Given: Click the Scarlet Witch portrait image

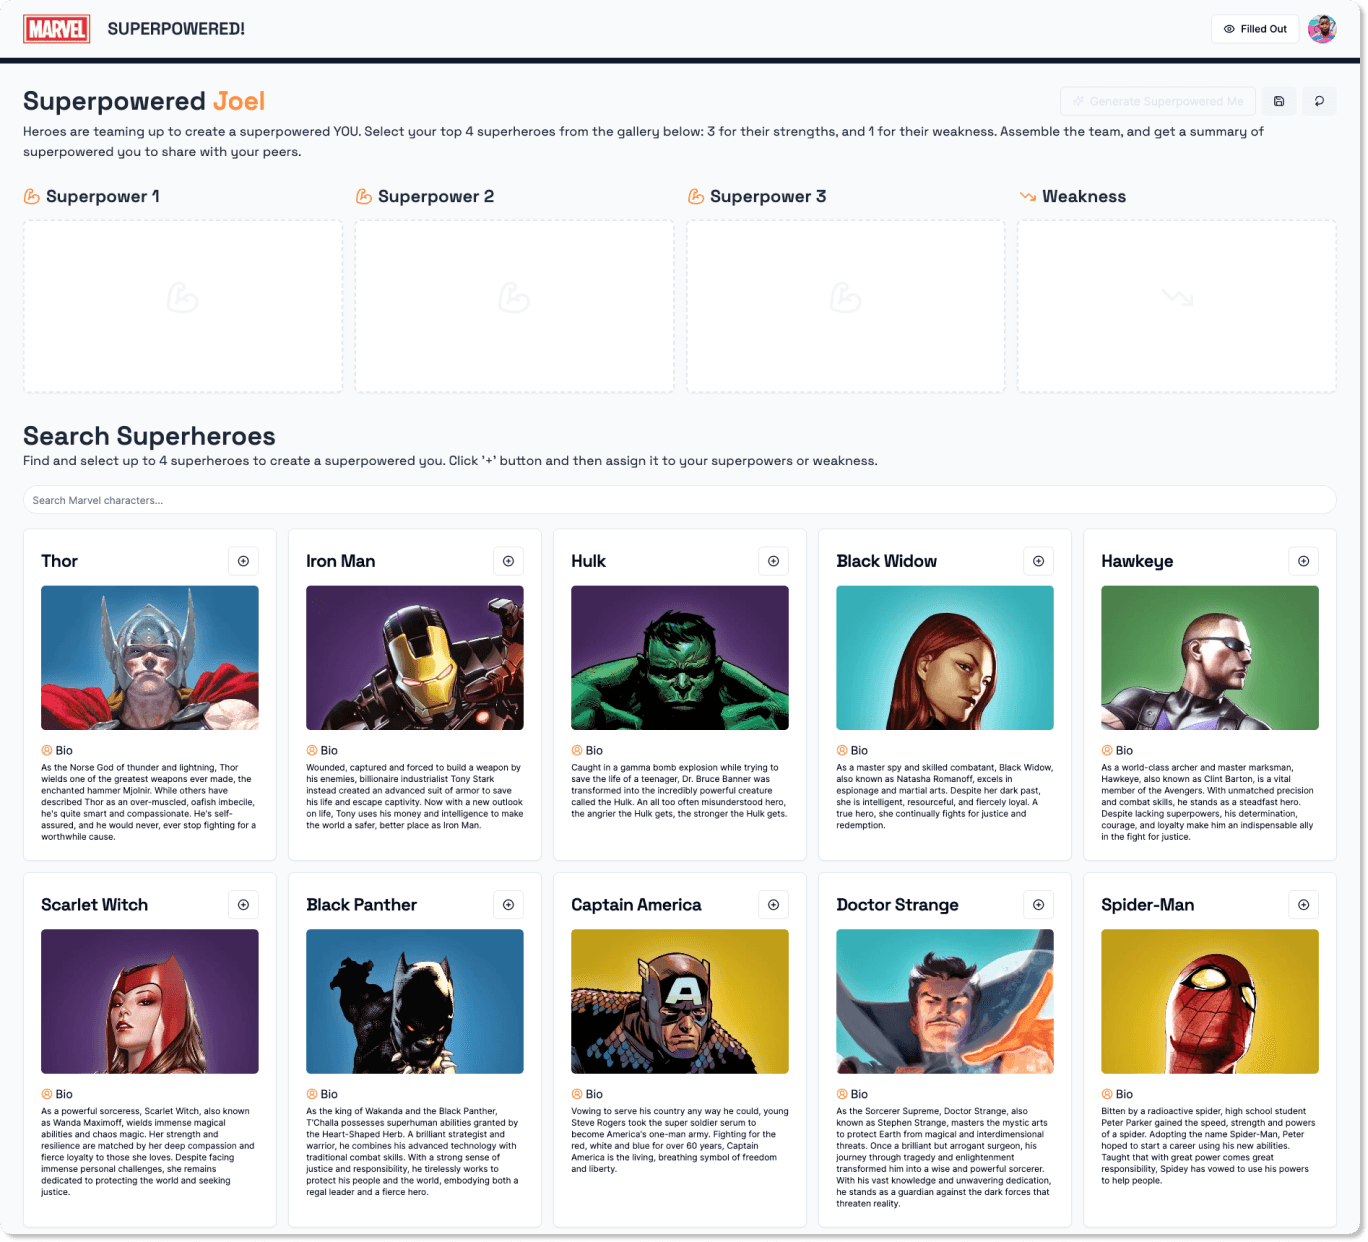Looking at the screenshot, I should click(150, 1002).
